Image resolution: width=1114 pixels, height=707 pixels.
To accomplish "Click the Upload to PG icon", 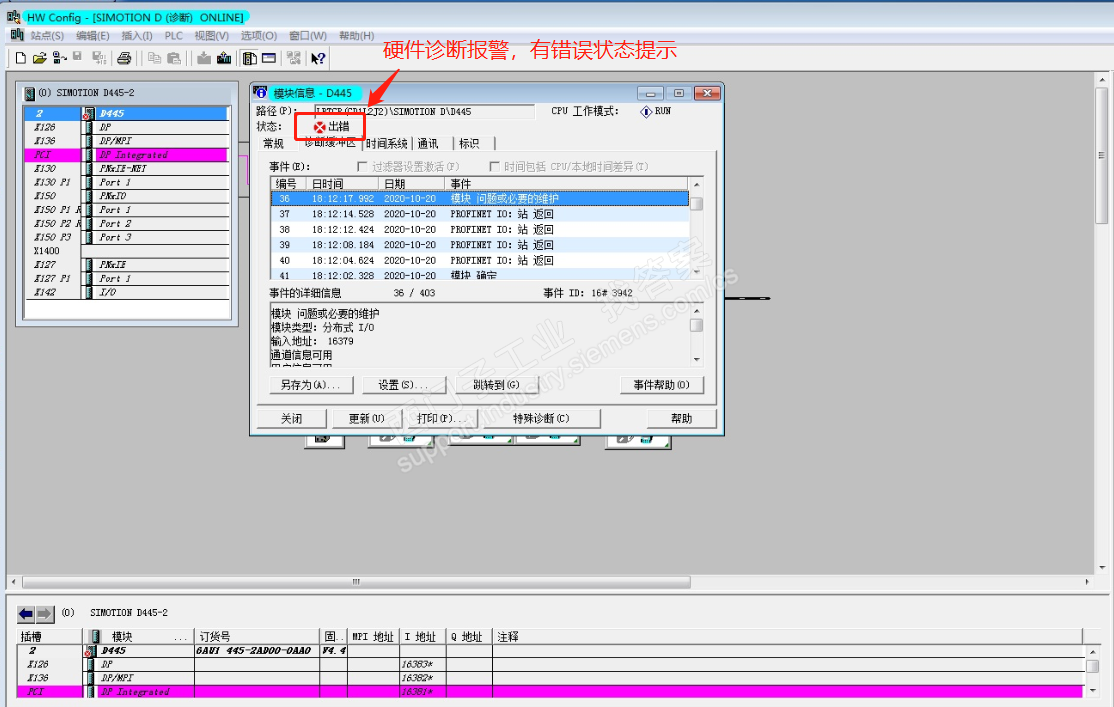I will [x=224, y=58].
